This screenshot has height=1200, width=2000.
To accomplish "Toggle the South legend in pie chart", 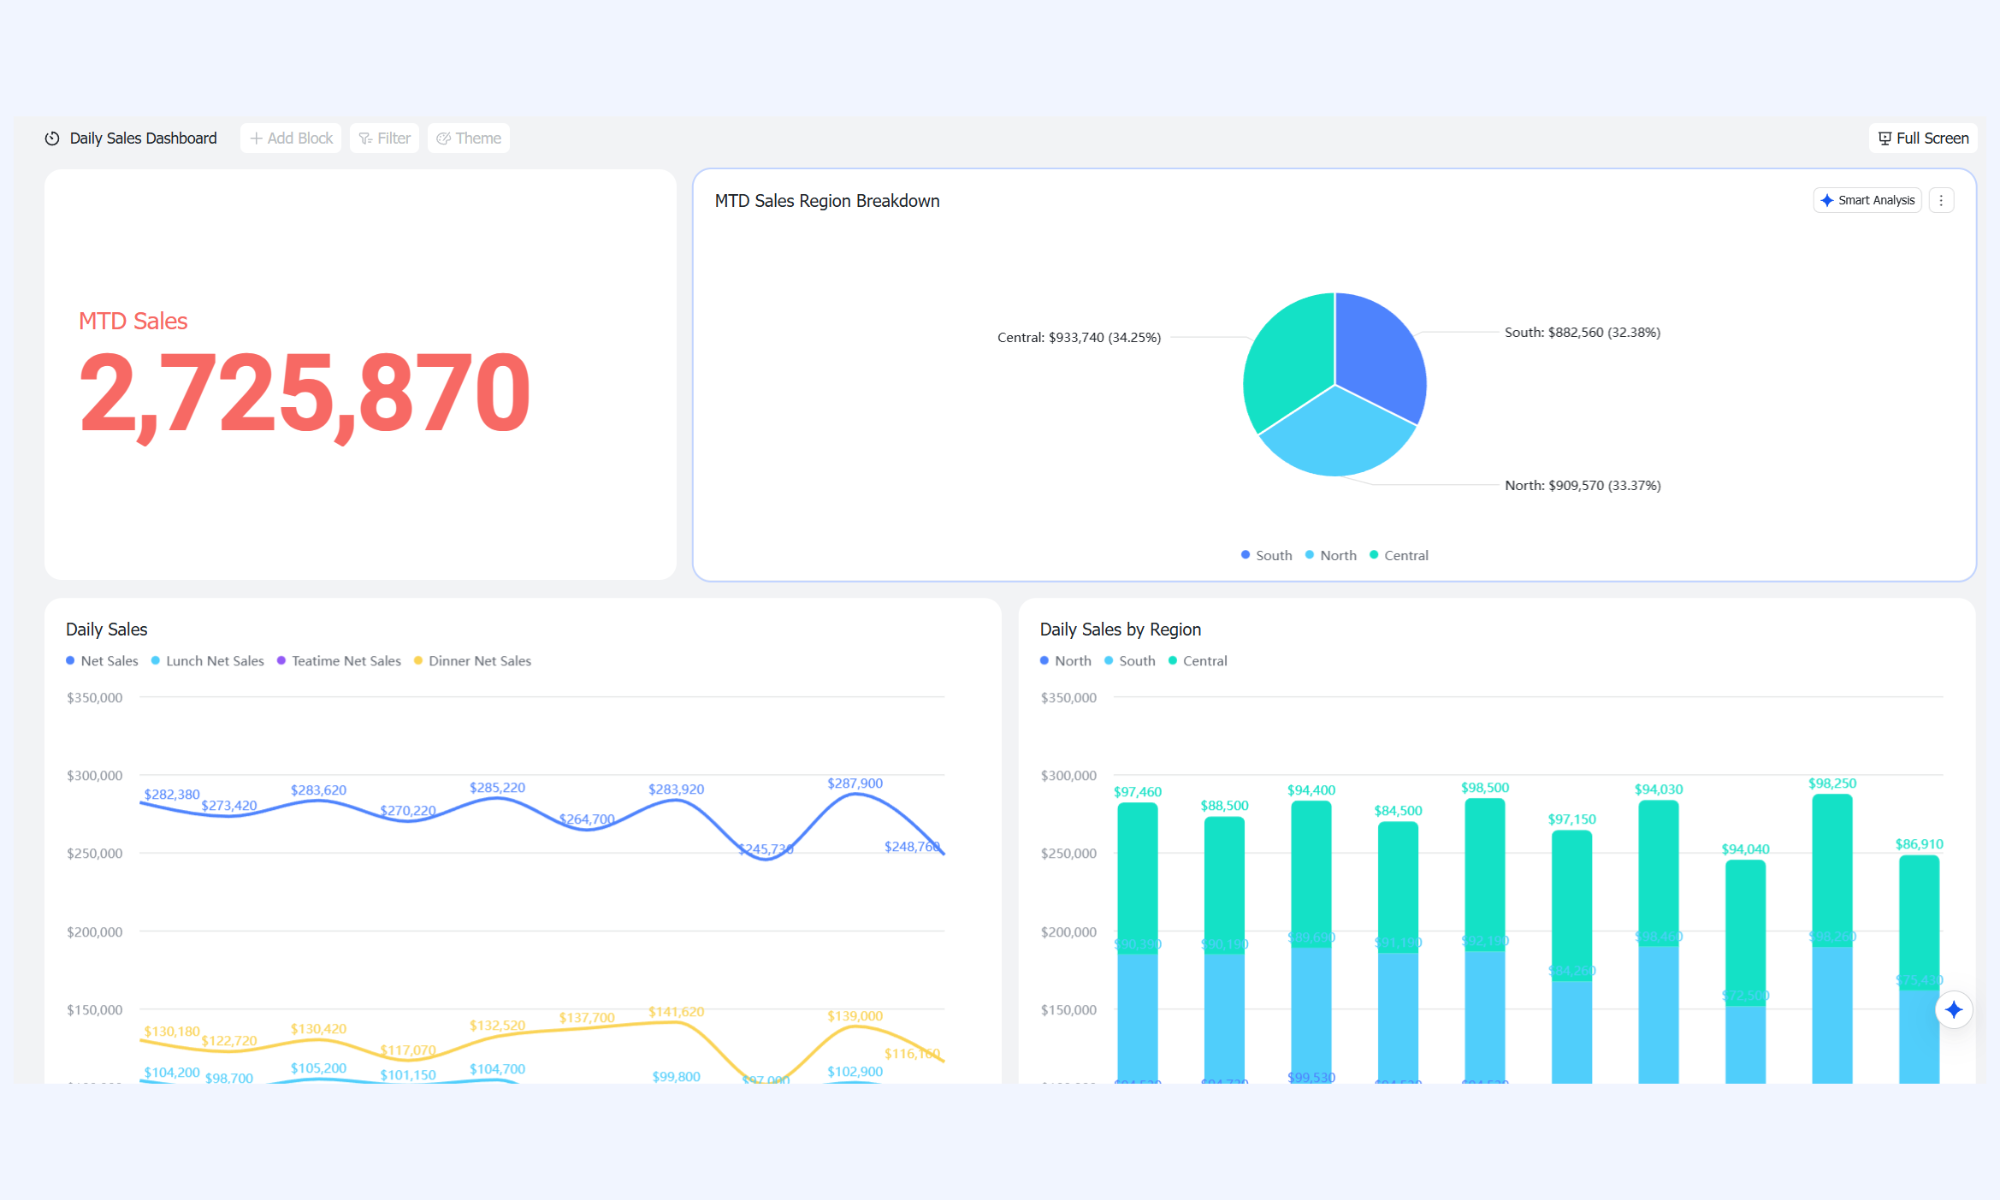I will click(x=1266, y=555).
